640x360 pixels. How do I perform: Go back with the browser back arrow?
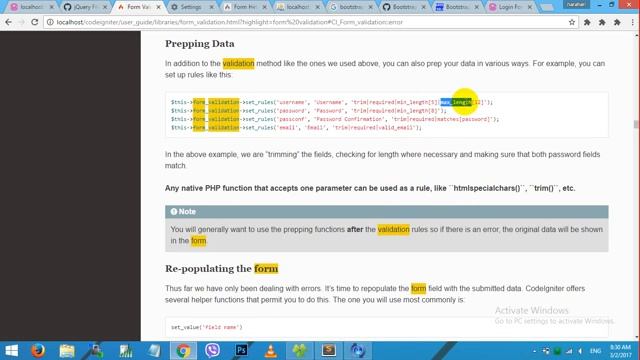click(x=8, y=22)
